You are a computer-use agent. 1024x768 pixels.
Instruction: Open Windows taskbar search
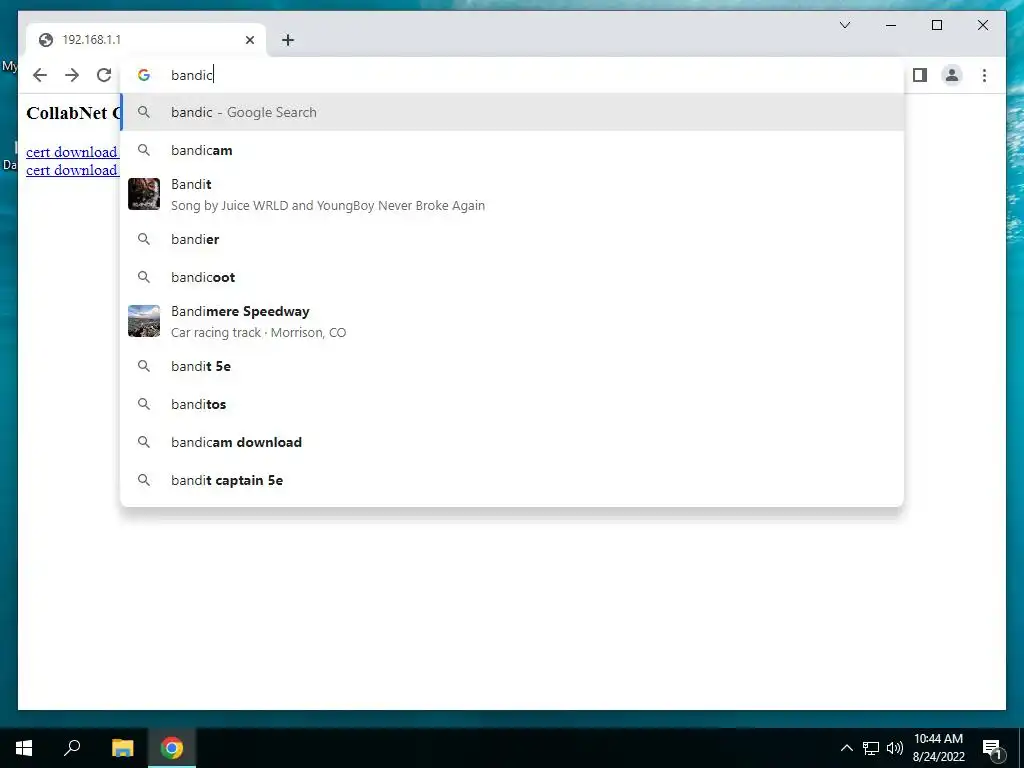click(72, 748)
